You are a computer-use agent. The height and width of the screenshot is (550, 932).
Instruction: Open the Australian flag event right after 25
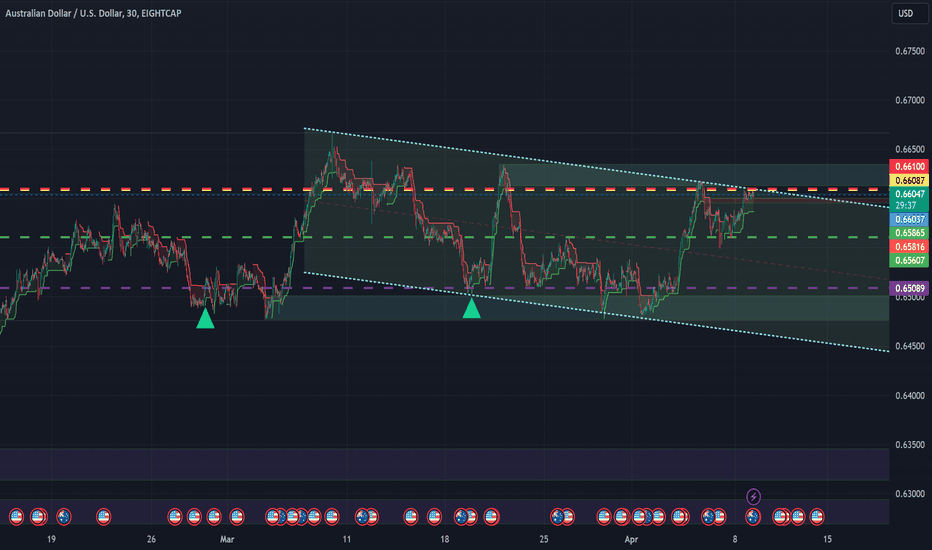(557, 517)
